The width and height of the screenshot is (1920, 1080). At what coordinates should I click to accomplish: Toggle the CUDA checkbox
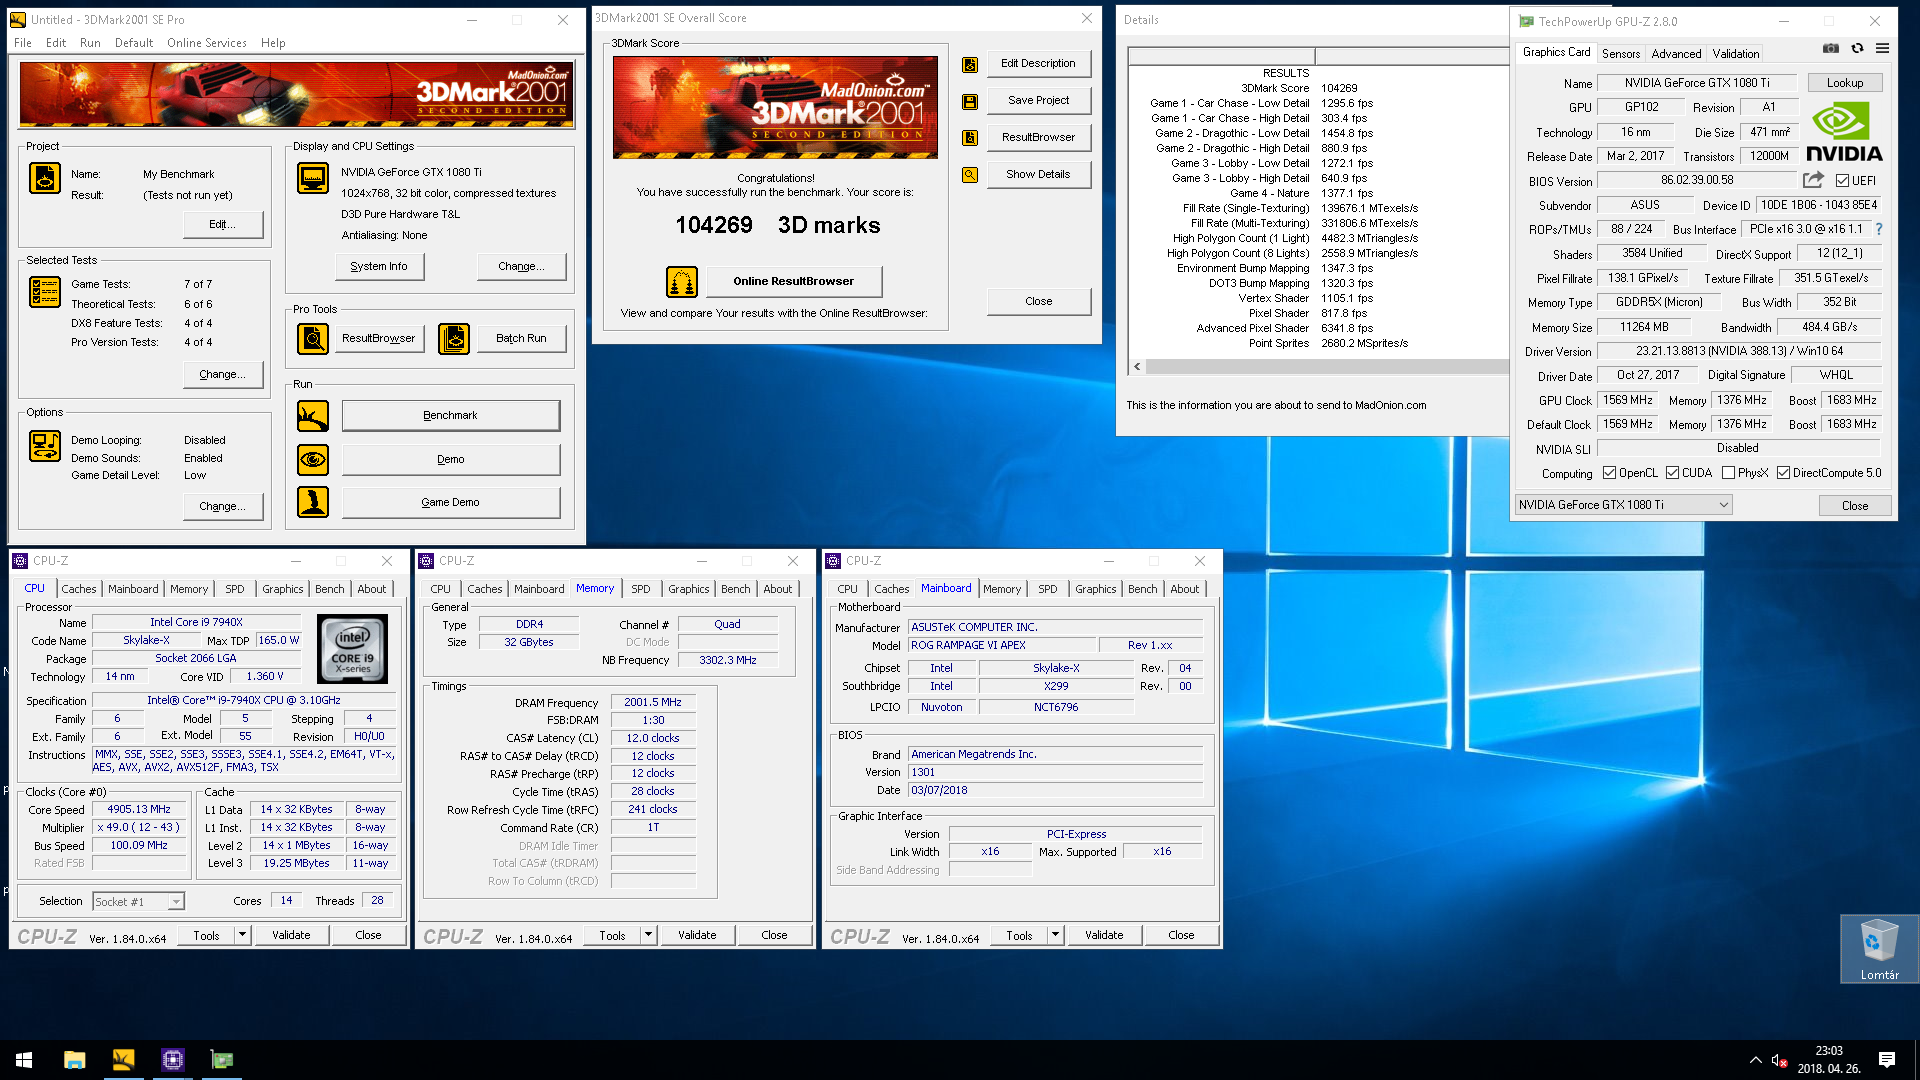(x=1672, y=473)
